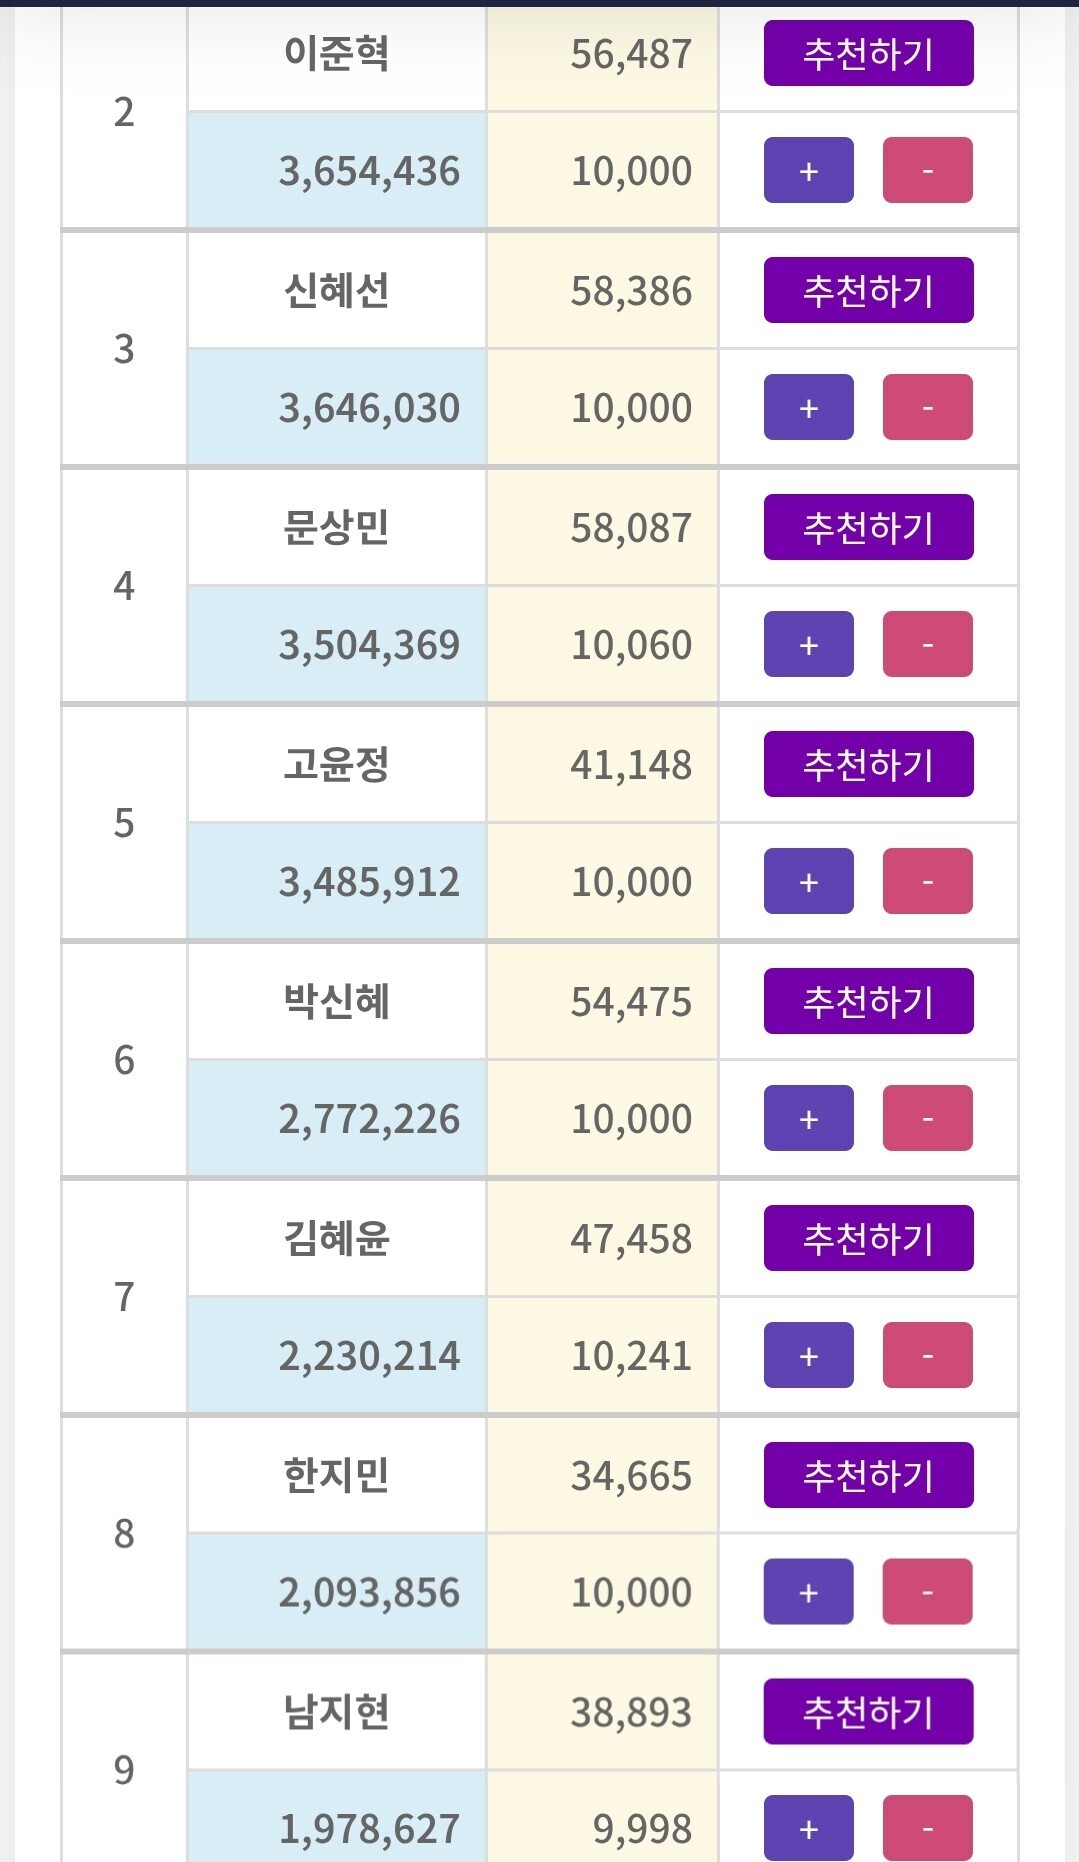The width and height of the screenshot is (1079, 1862).
Task: Hit the plus button for 고윤정
Action: click(808, 882)
